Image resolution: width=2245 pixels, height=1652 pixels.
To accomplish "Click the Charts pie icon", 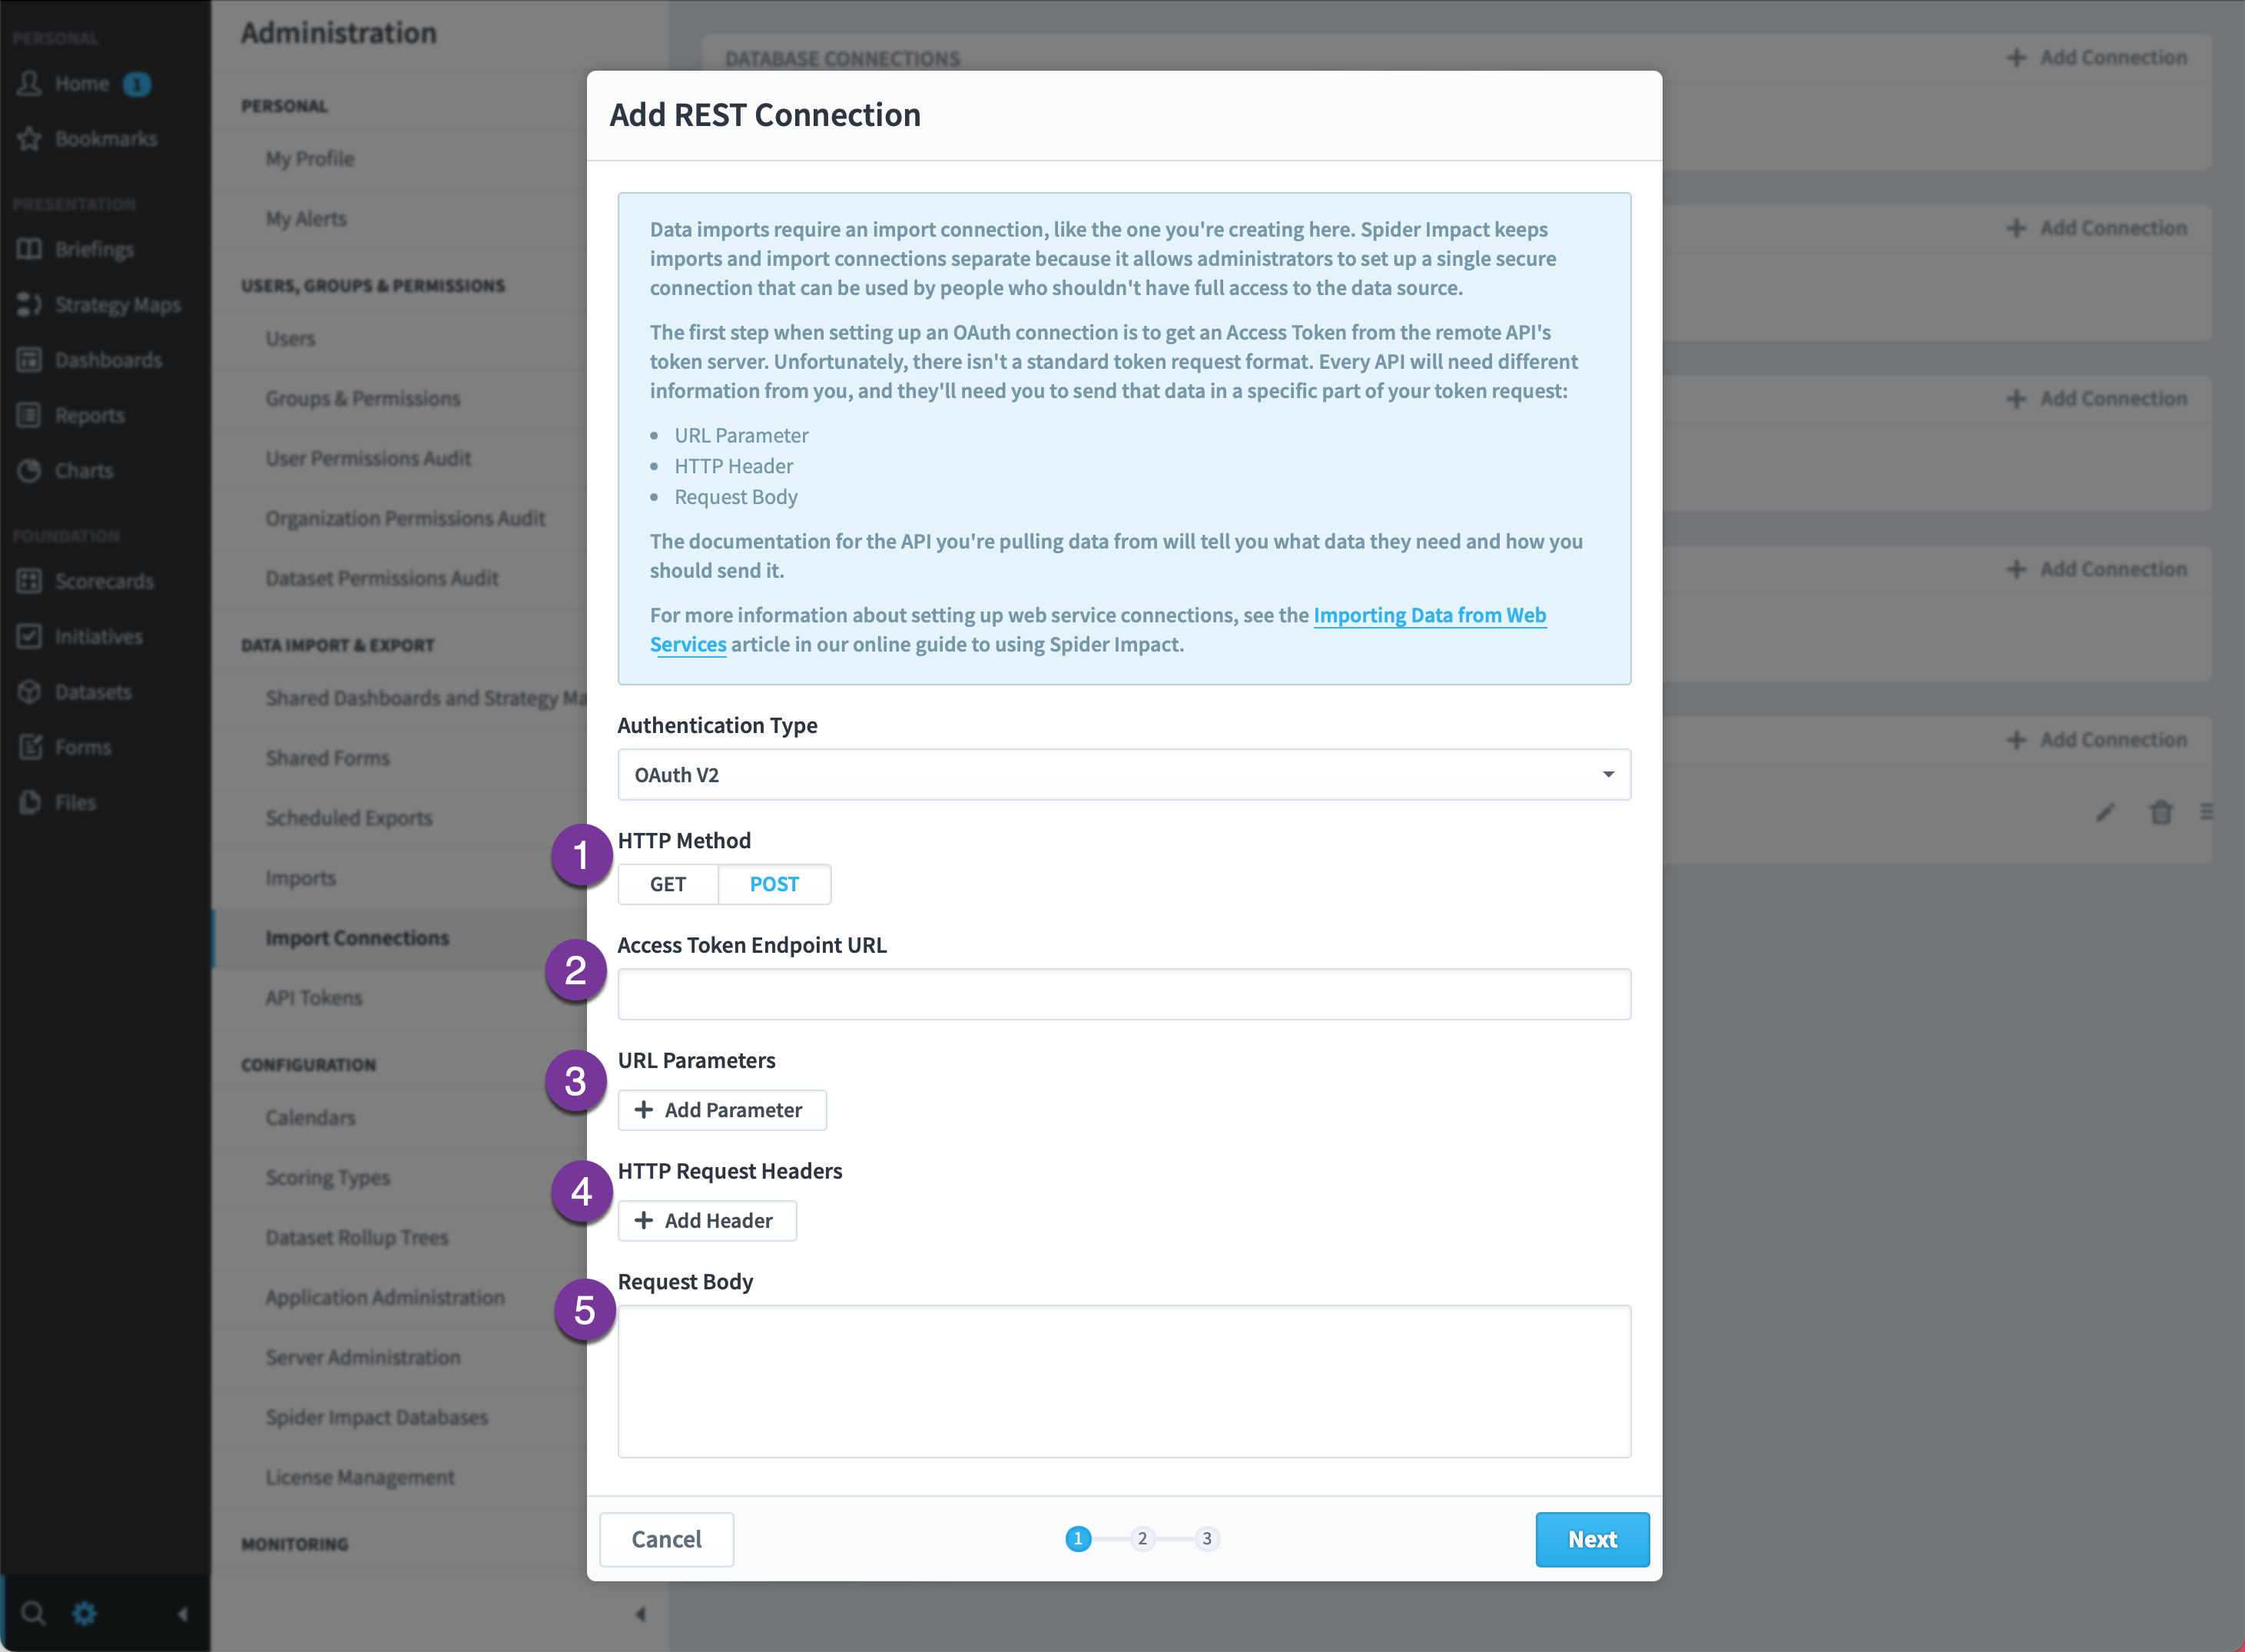I will click(29, 471).
